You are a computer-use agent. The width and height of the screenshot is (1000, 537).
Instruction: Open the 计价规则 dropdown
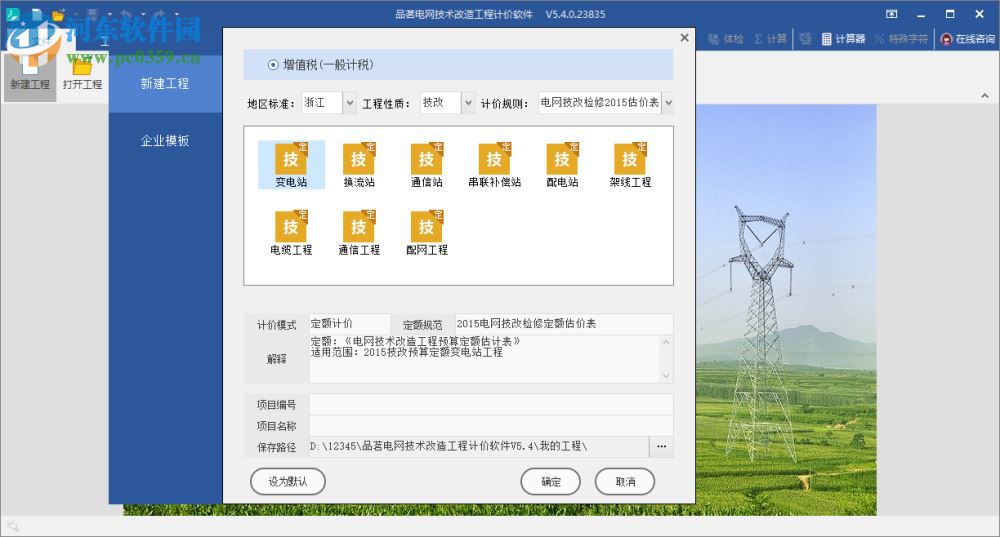(668, 103)
